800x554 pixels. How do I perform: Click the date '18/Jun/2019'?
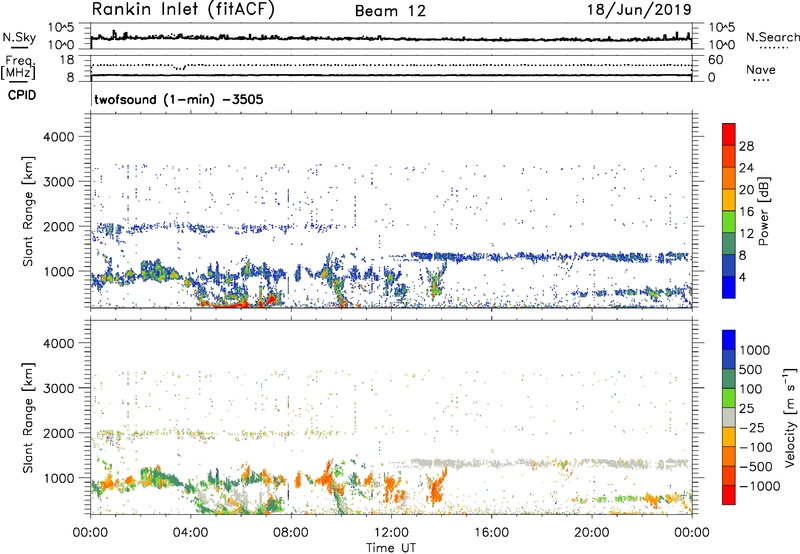pyautogui.click(x=639, y=10)
